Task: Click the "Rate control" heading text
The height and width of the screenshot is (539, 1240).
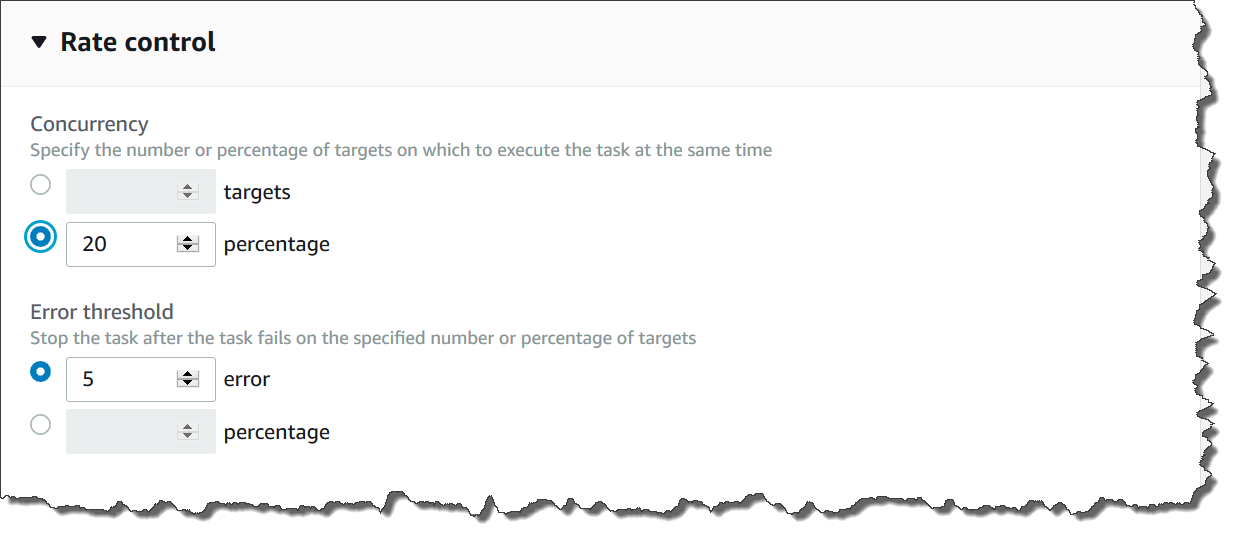Action: click(138, 42)
